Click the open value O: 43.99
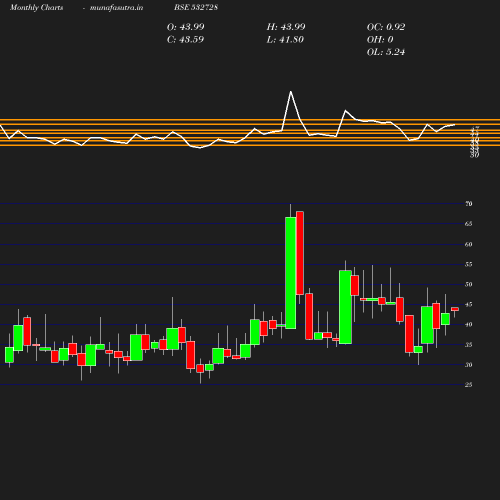Screen dimensions: 500x500 pyautogui.click(x=185, y=27)
